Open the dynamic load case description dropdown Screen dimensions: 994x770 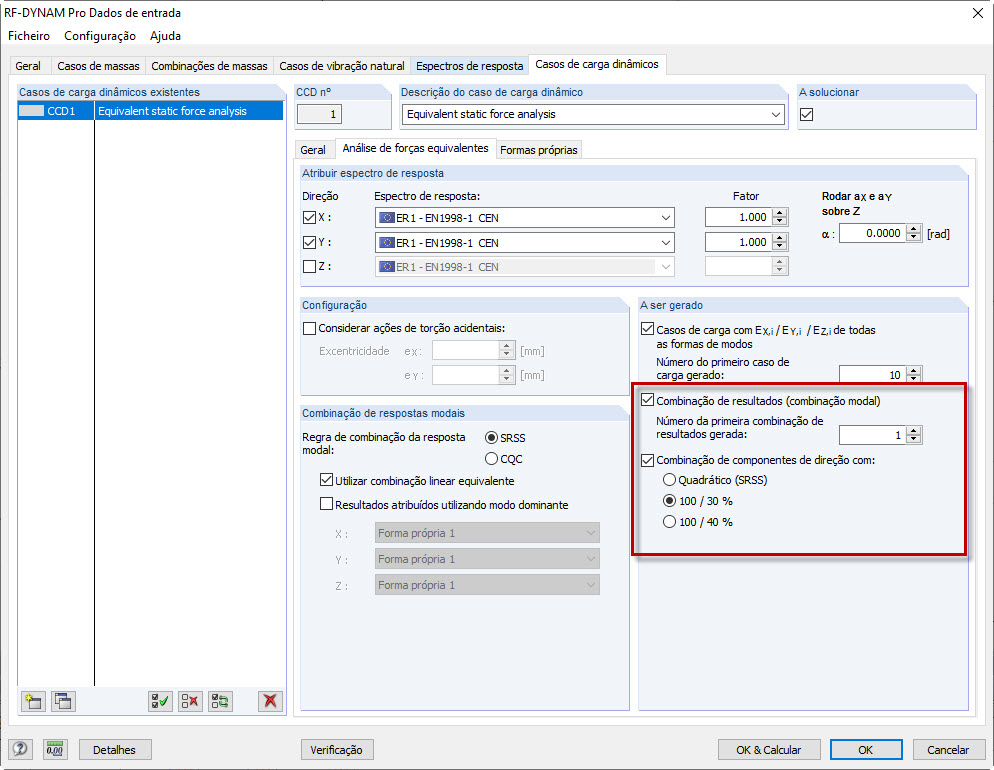pyautogui.click(x=775, y=112)
